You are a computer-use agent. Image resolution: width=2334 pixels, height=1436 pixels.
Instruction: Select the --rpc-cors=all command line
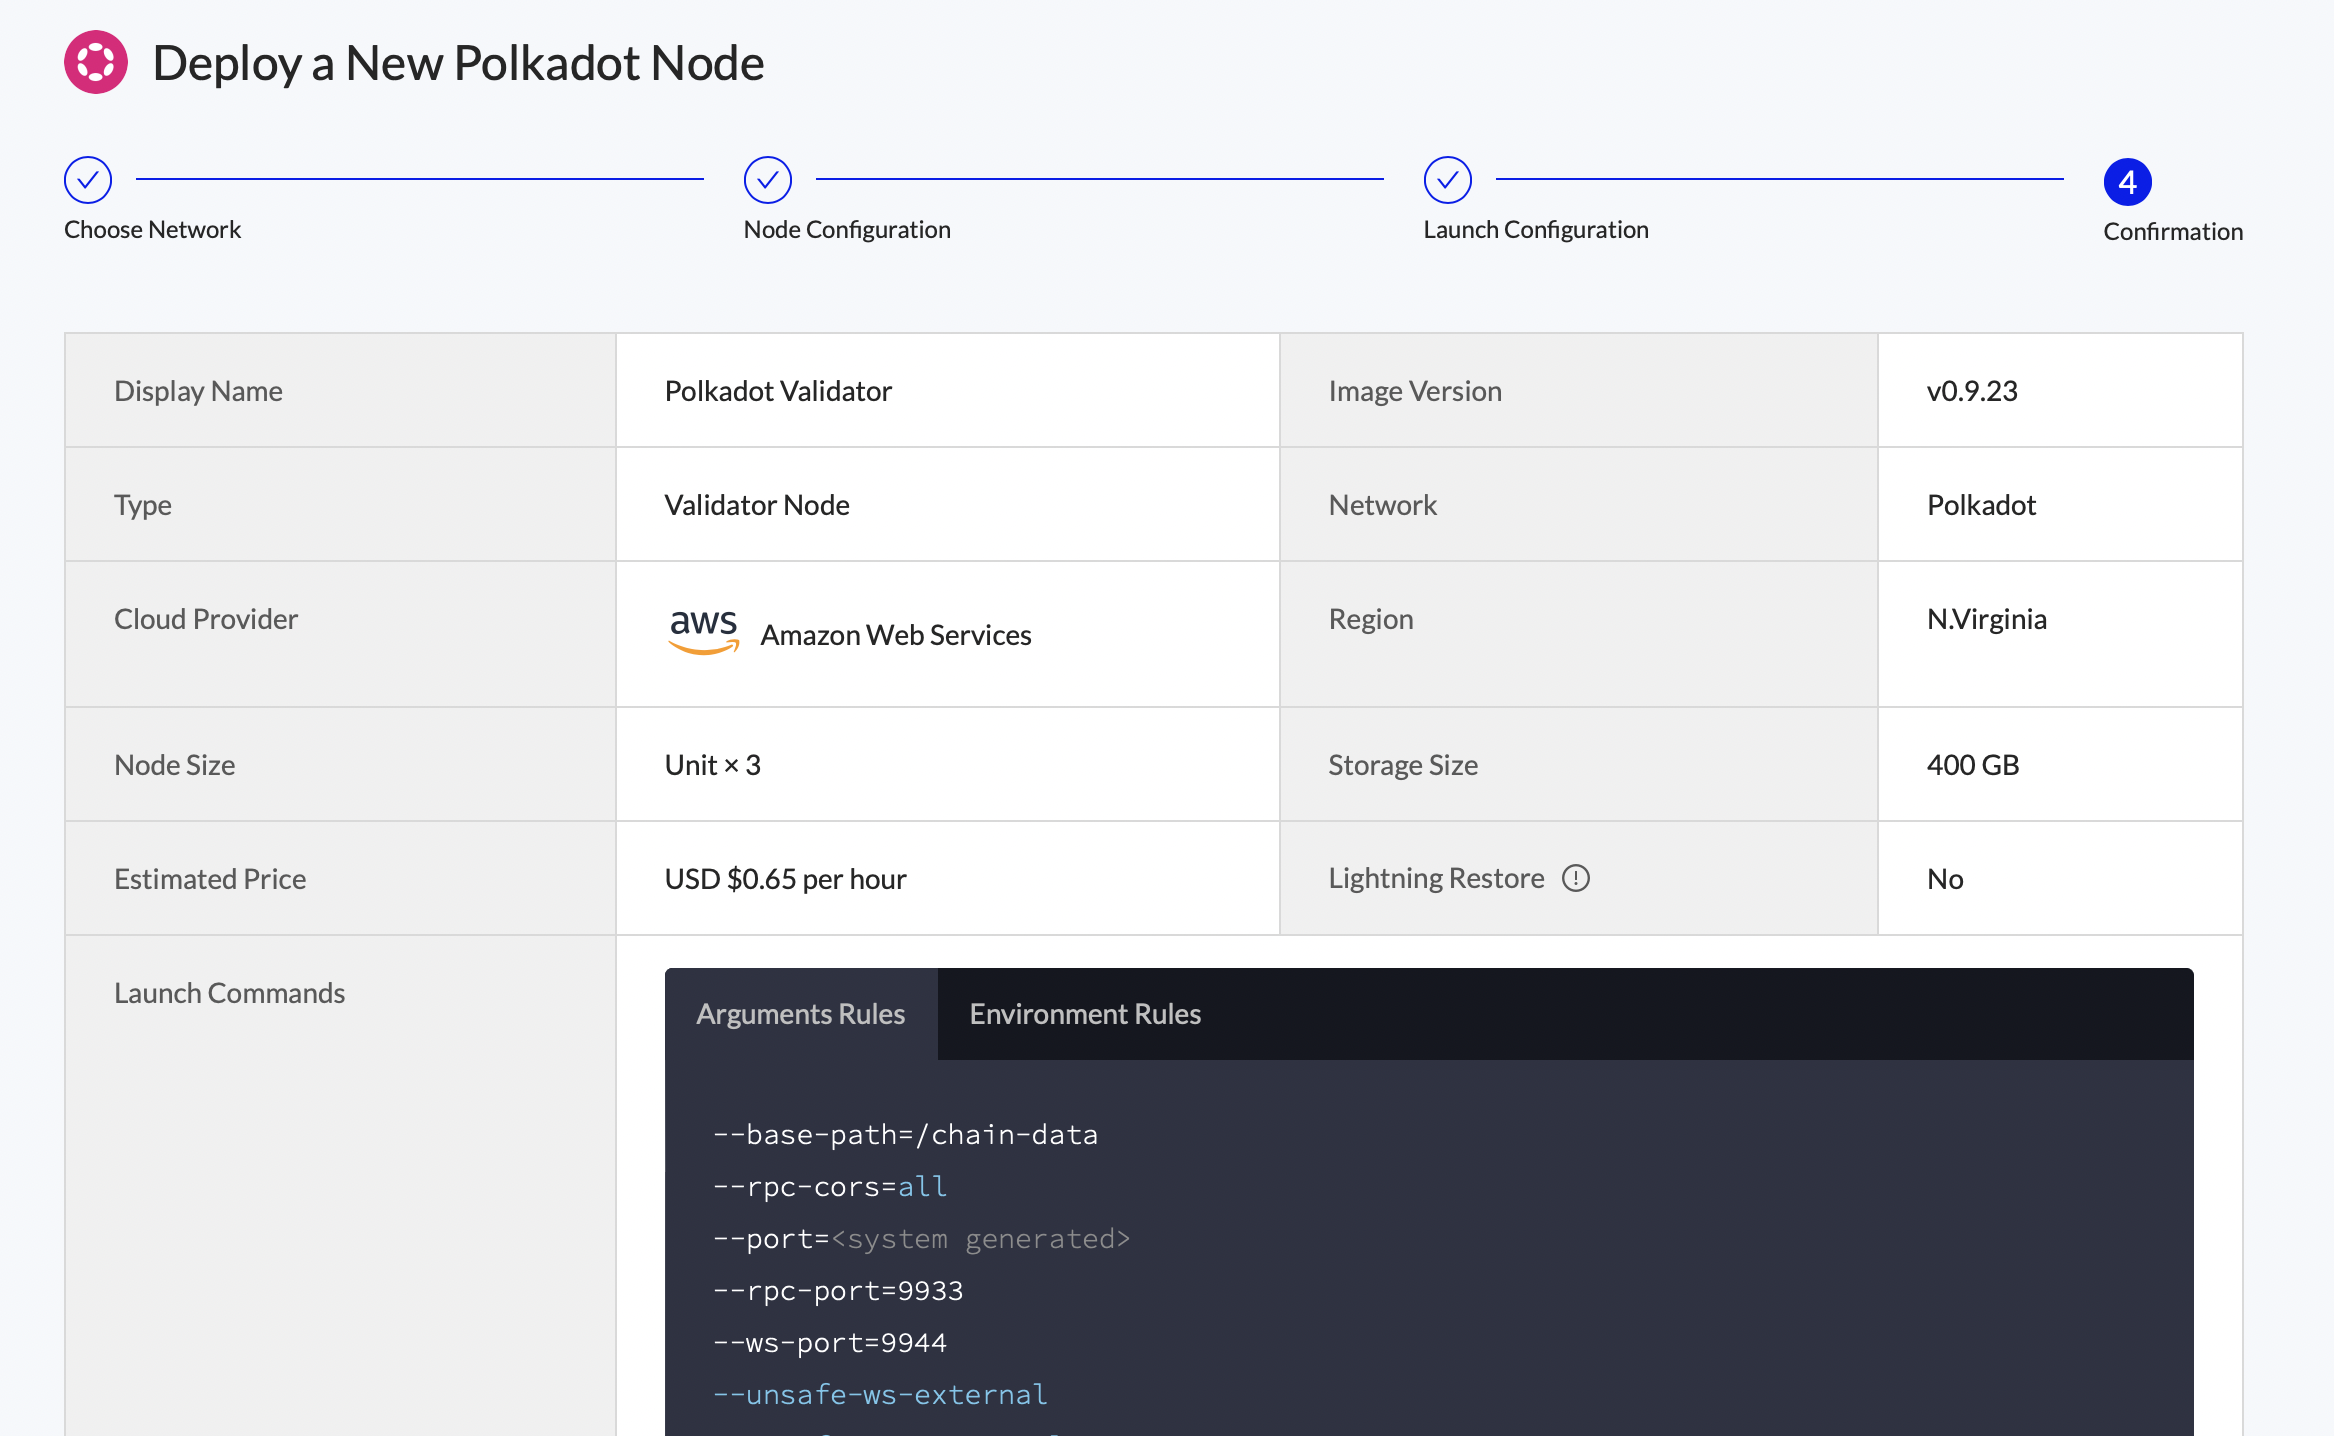[x=830, y=1186]
